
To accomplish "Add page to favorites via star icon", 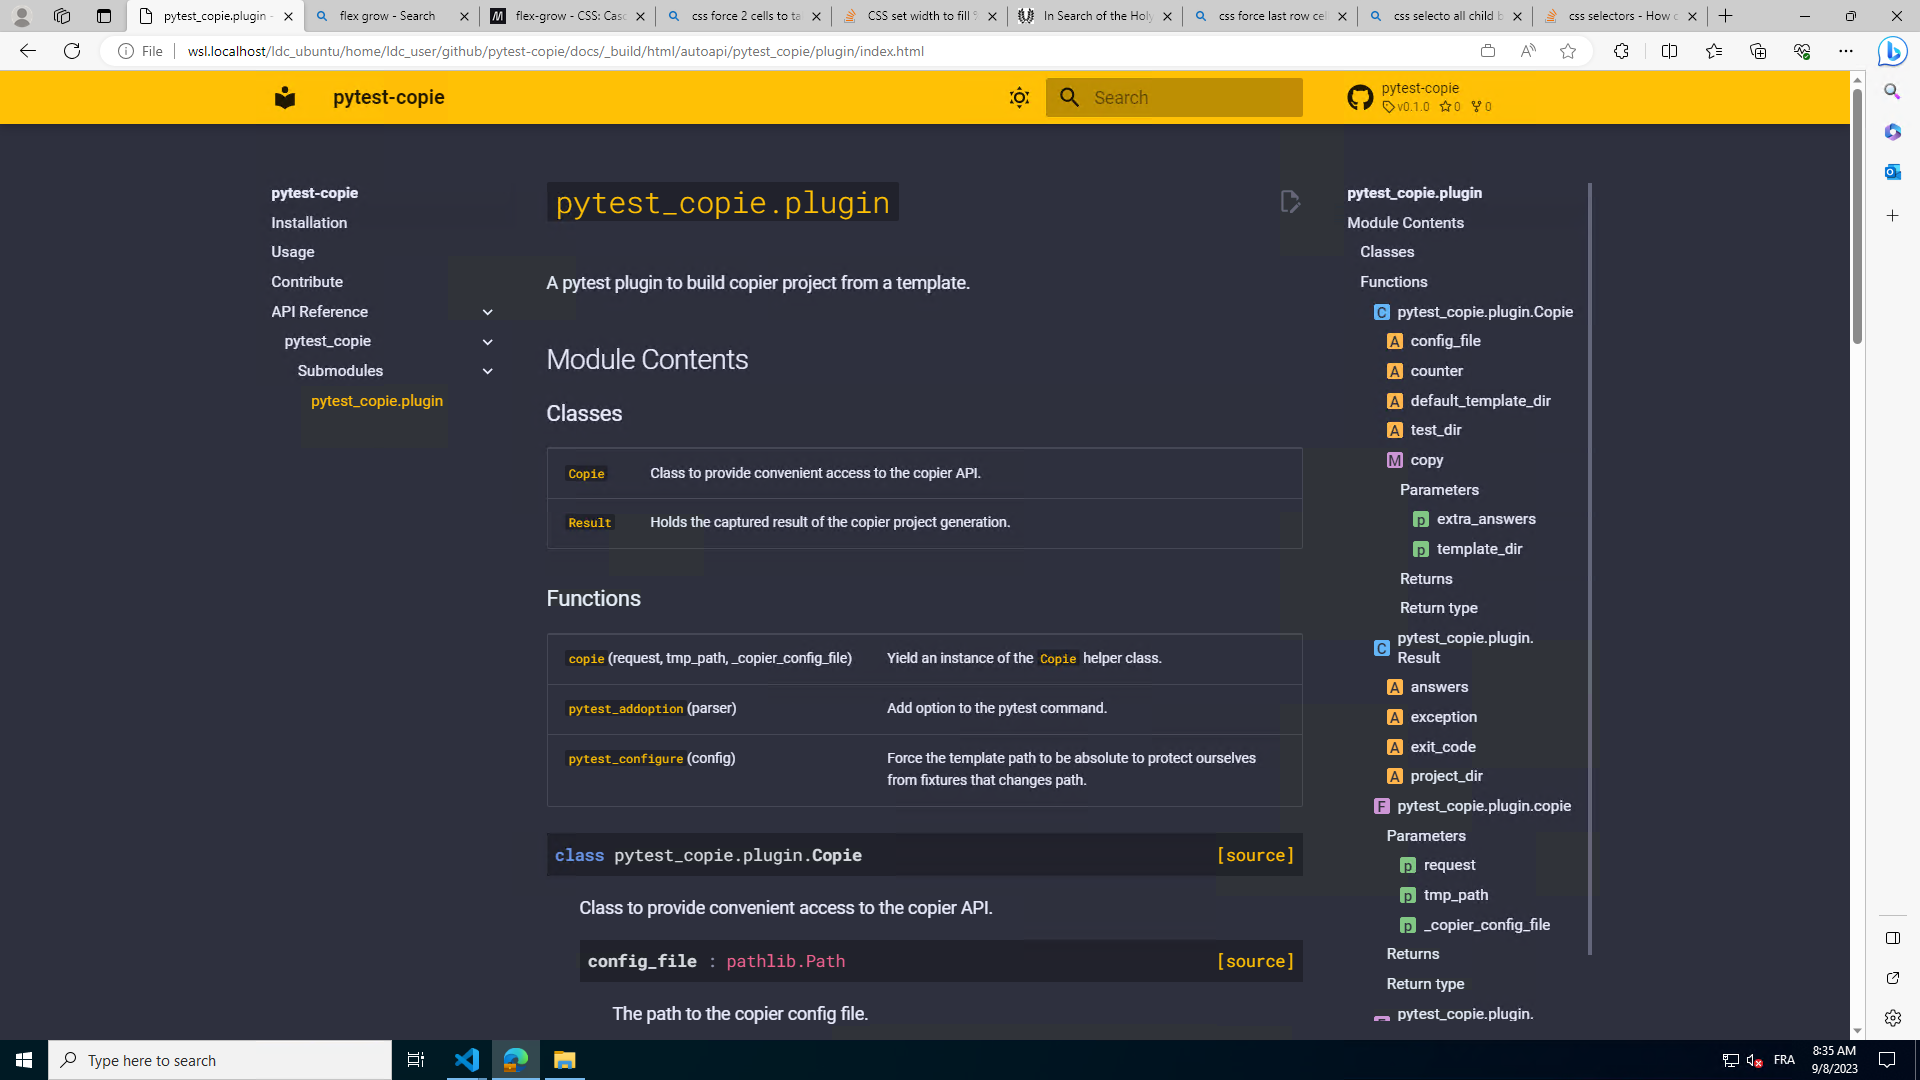I will click(x=1568, y=51).
